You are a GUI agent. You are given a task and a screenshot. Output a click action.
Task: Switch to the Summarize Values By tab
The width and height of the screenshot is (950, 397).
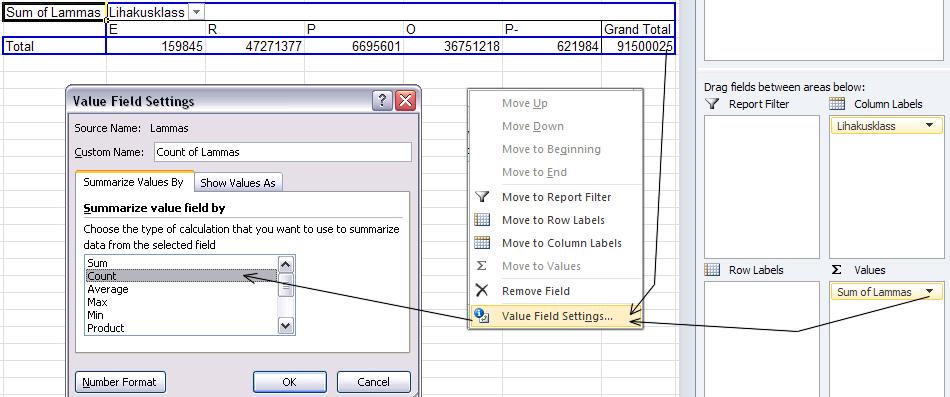(133, 182)
